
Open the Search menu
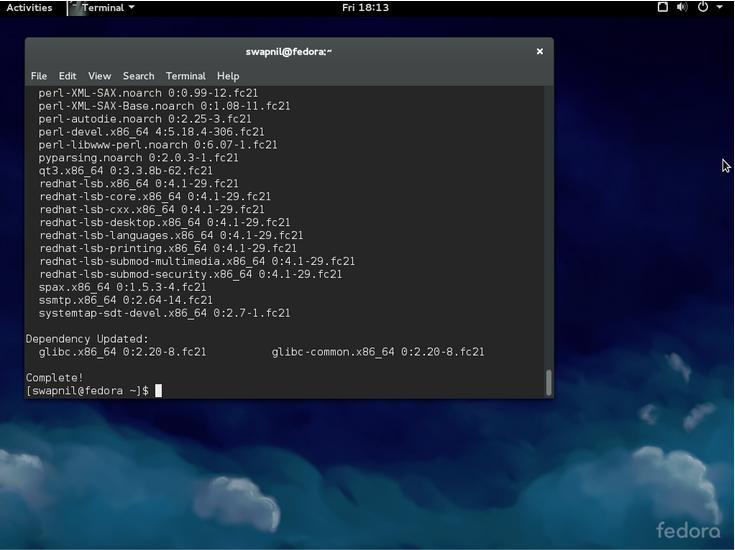coord(138,76)
